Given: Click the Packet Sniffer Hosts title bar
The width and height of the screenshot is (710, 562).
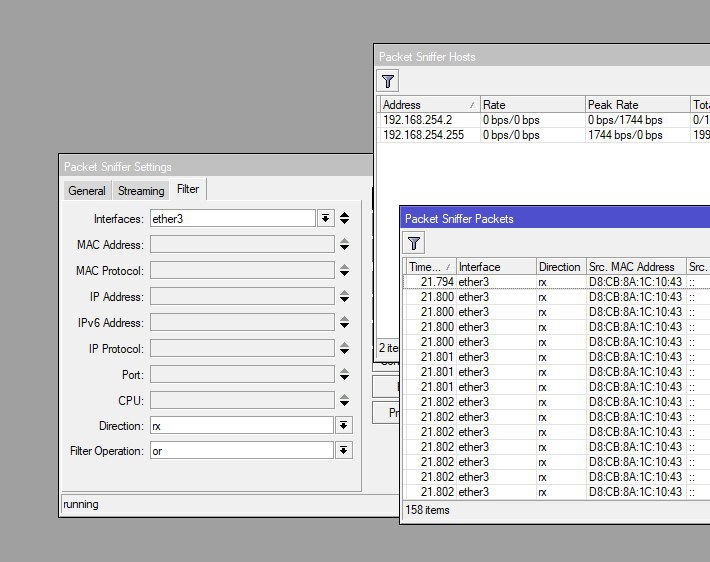Looking at the screenshot, I should tap(542, 57).
